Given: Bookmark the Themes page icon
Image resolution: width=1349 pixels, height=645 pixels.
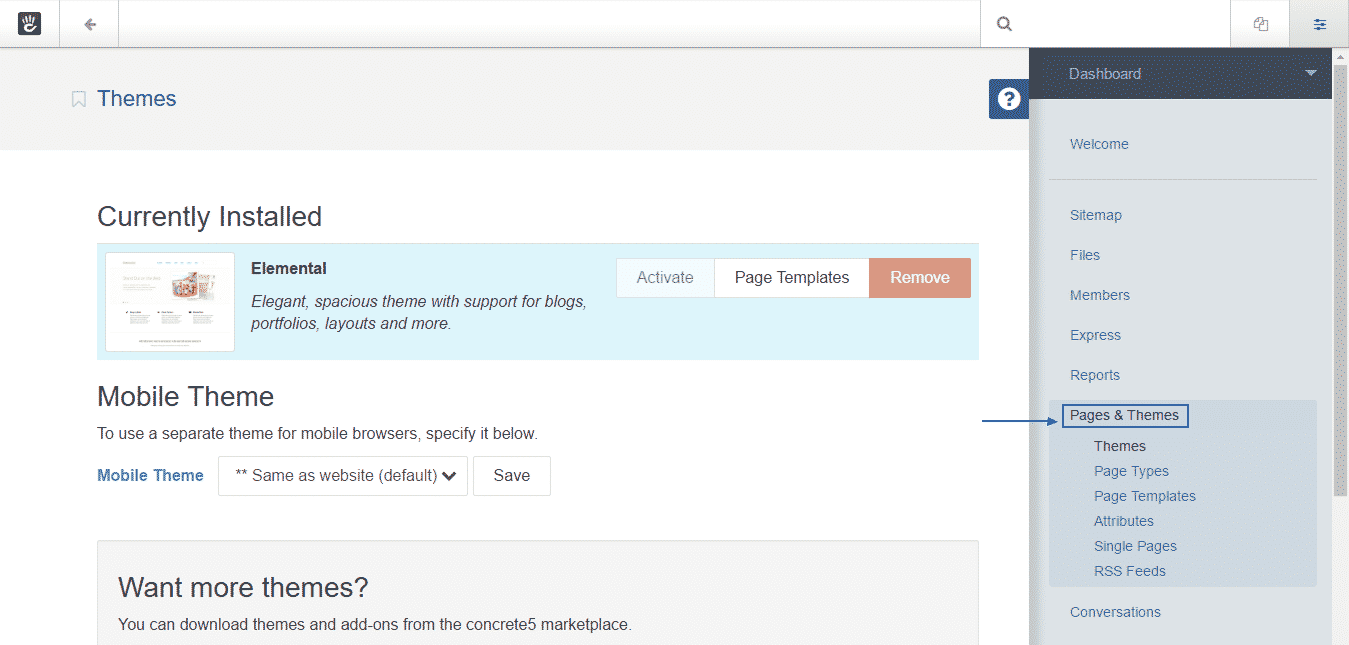Looking at the screenshot, I should tap(78, 99).
